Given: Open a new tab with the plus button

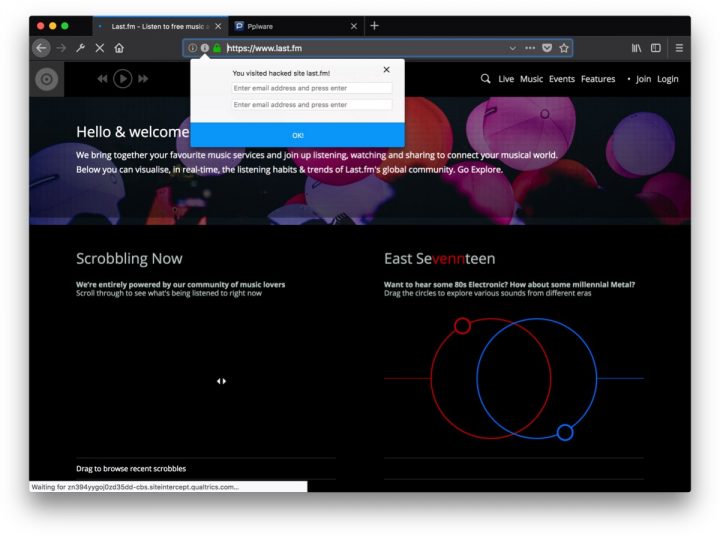Looking at the screenshot, I should [374, 26].
